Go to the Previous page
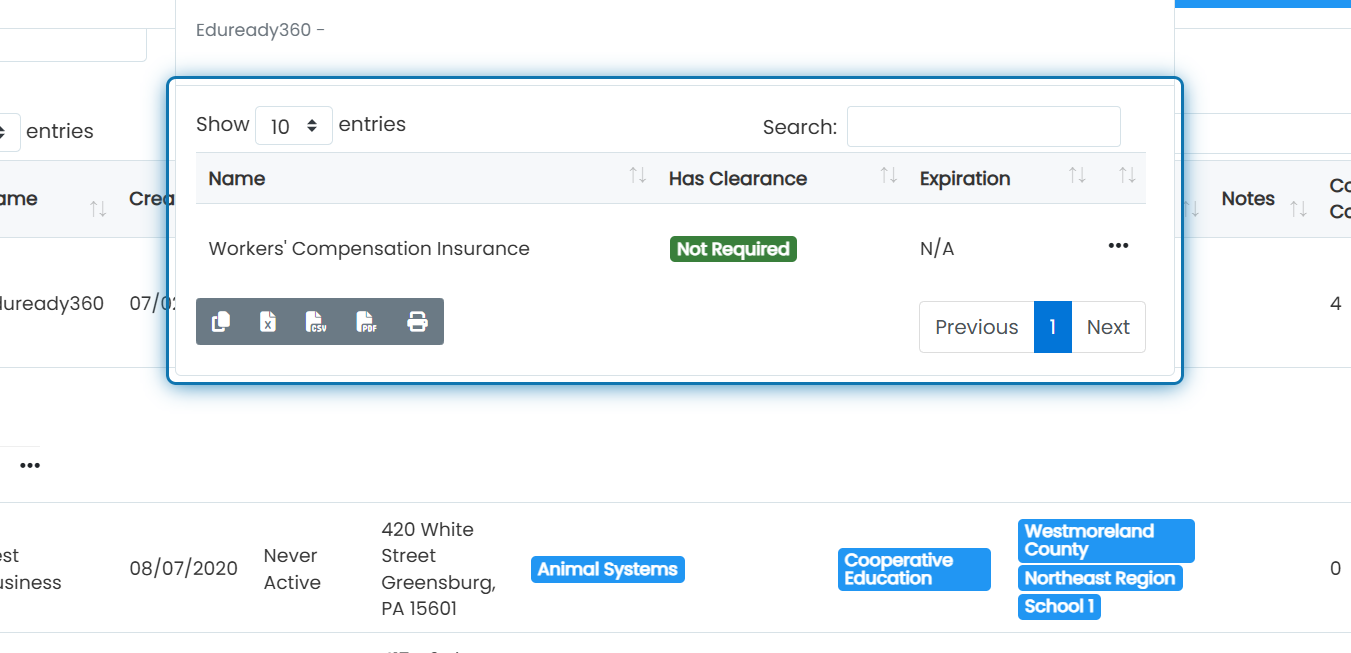This screenshot has width=1351, height=653. coord(977,327)
